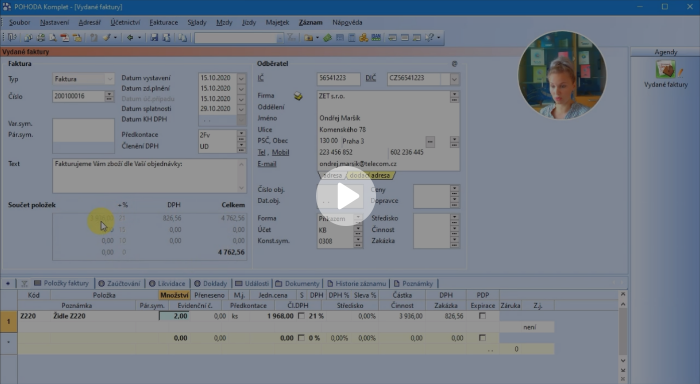Click the down arrow of the items table scrollbar
This screenshot has height=384, width=700.
pyautogui.click(x=623, y=360)
